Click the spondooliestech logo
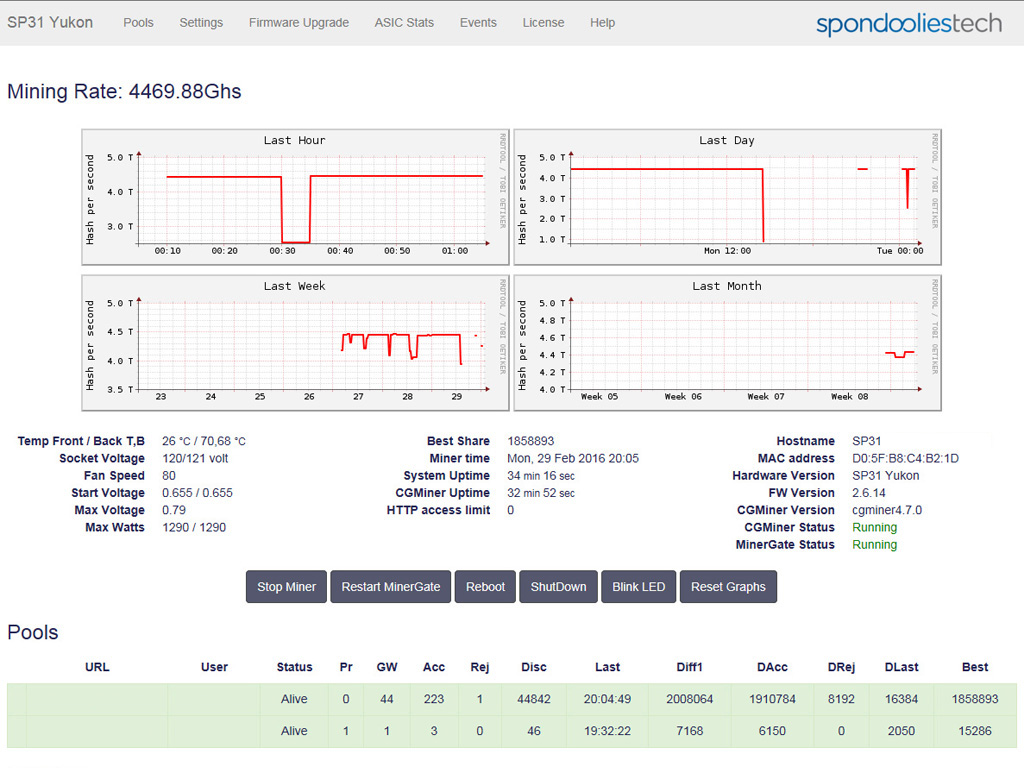This screenshot has height=768, width=1024. pyautogui.click(x=908, y=24)
